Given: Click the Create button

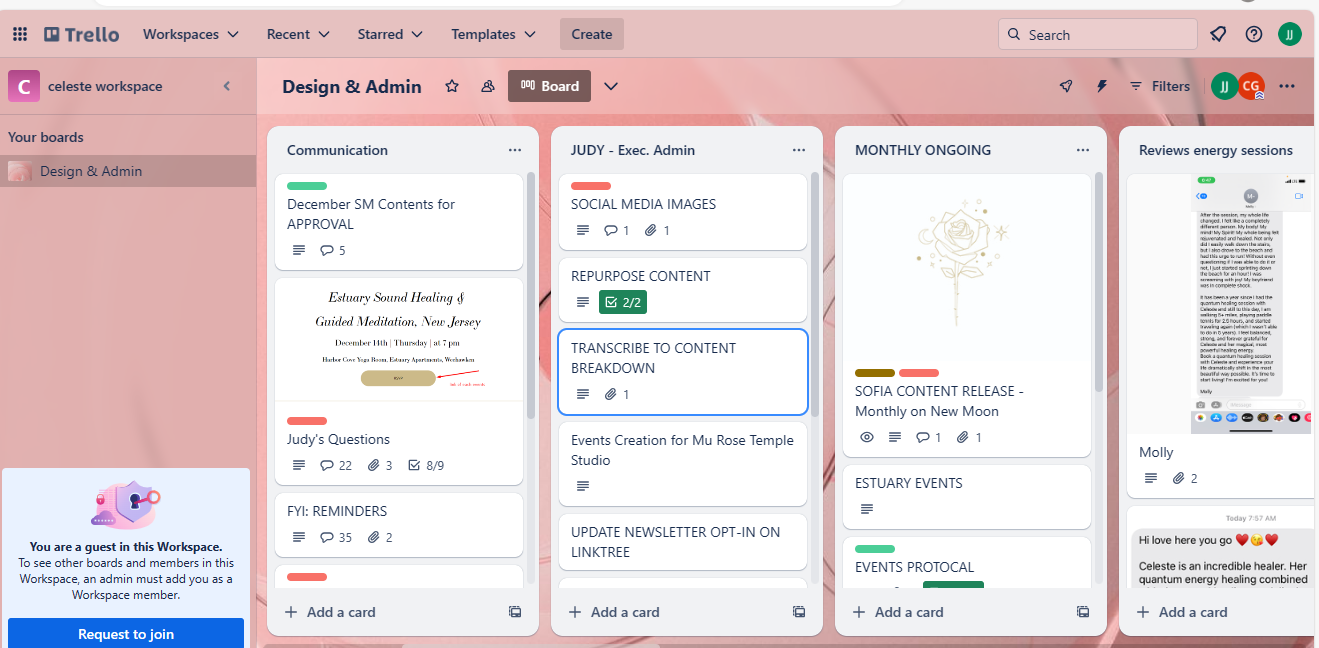Looking at the screenshot, I should click(591, 34).
